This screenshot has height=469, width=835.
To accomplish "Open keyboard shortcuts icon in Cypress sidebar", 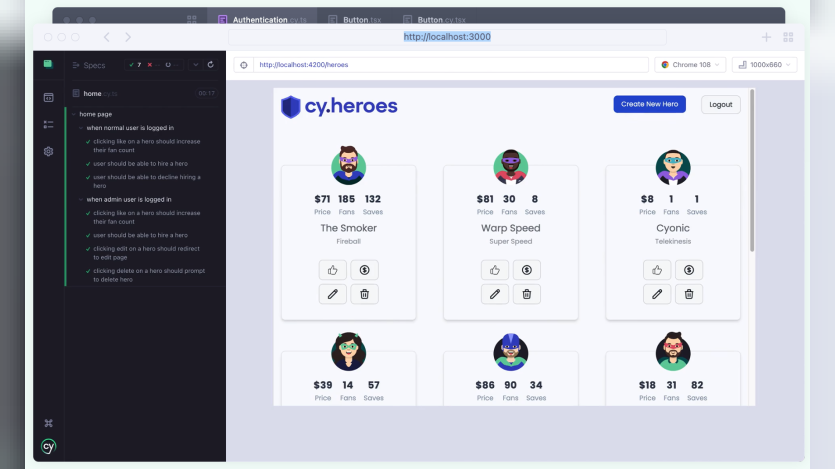I will click(x=48, y=423).
